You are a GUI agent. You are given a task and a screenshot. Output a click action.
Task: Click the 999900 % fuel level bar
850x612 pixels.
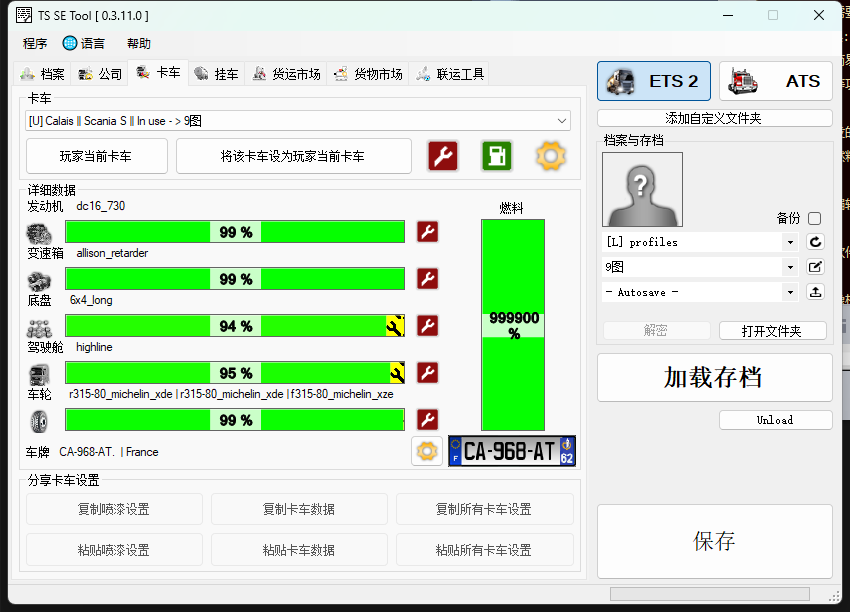tap(513, 325)
